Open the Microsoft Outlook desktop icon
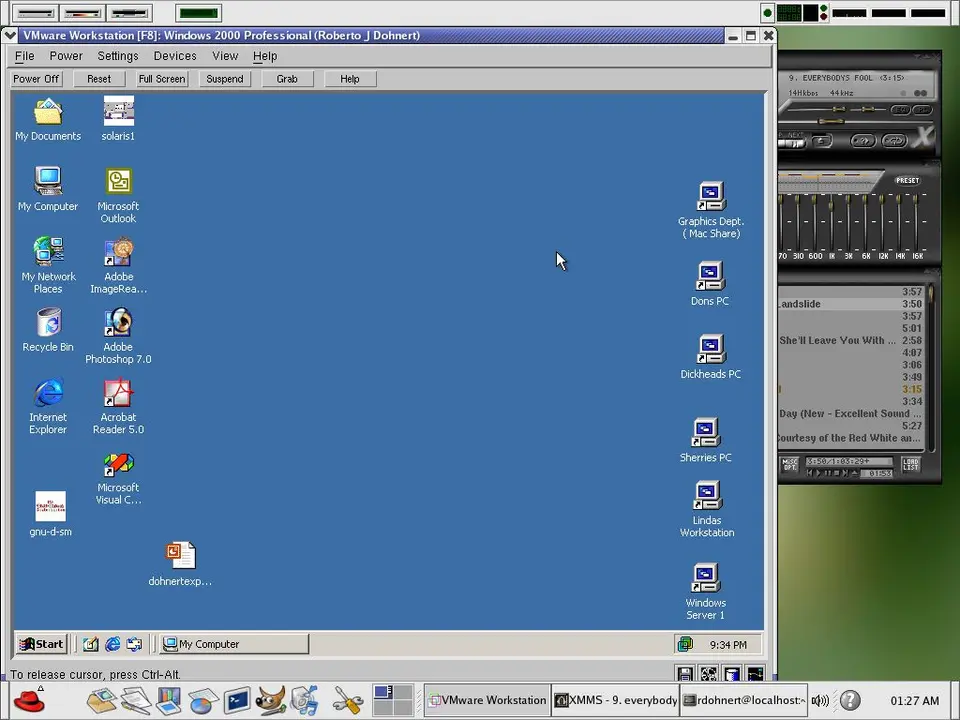Screen dimensions: 960x720 [x=118, y=183]
